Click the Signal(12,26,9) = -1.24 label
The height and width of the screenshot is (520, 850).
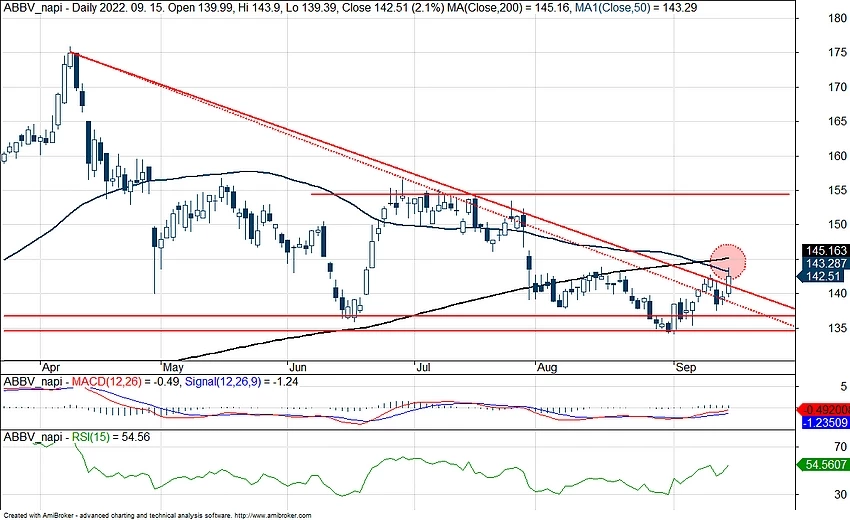(x=241, y=382)
